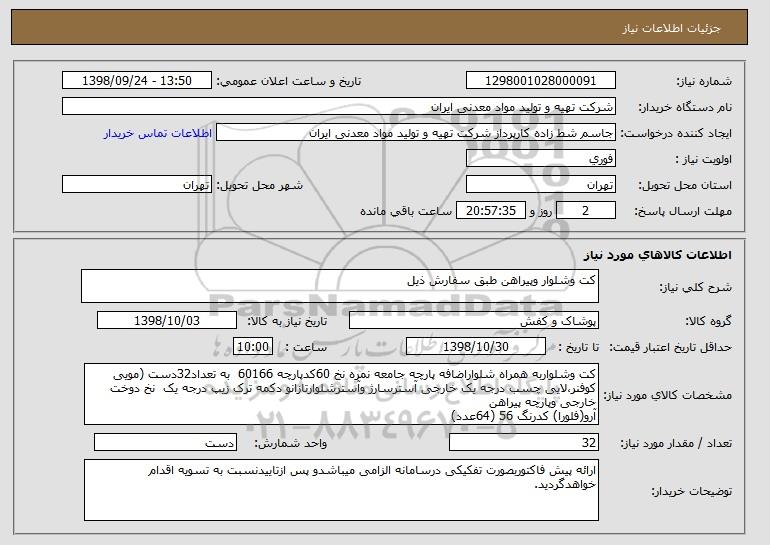Click the priority field فوری
This screenshot has width=770, height=545.
pyautogui.click(x=541, y=159)
